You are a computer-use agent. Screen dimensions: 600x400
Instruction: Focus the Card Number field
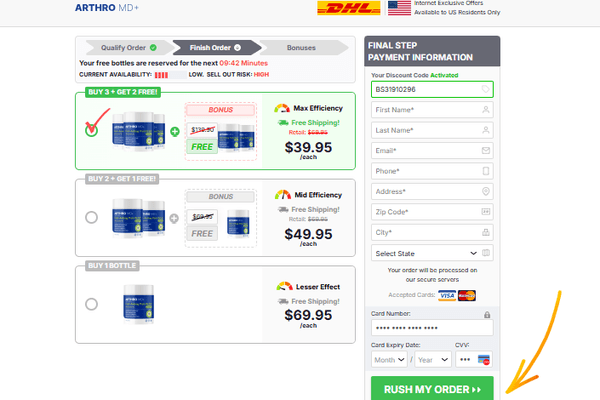pos(432,328)
